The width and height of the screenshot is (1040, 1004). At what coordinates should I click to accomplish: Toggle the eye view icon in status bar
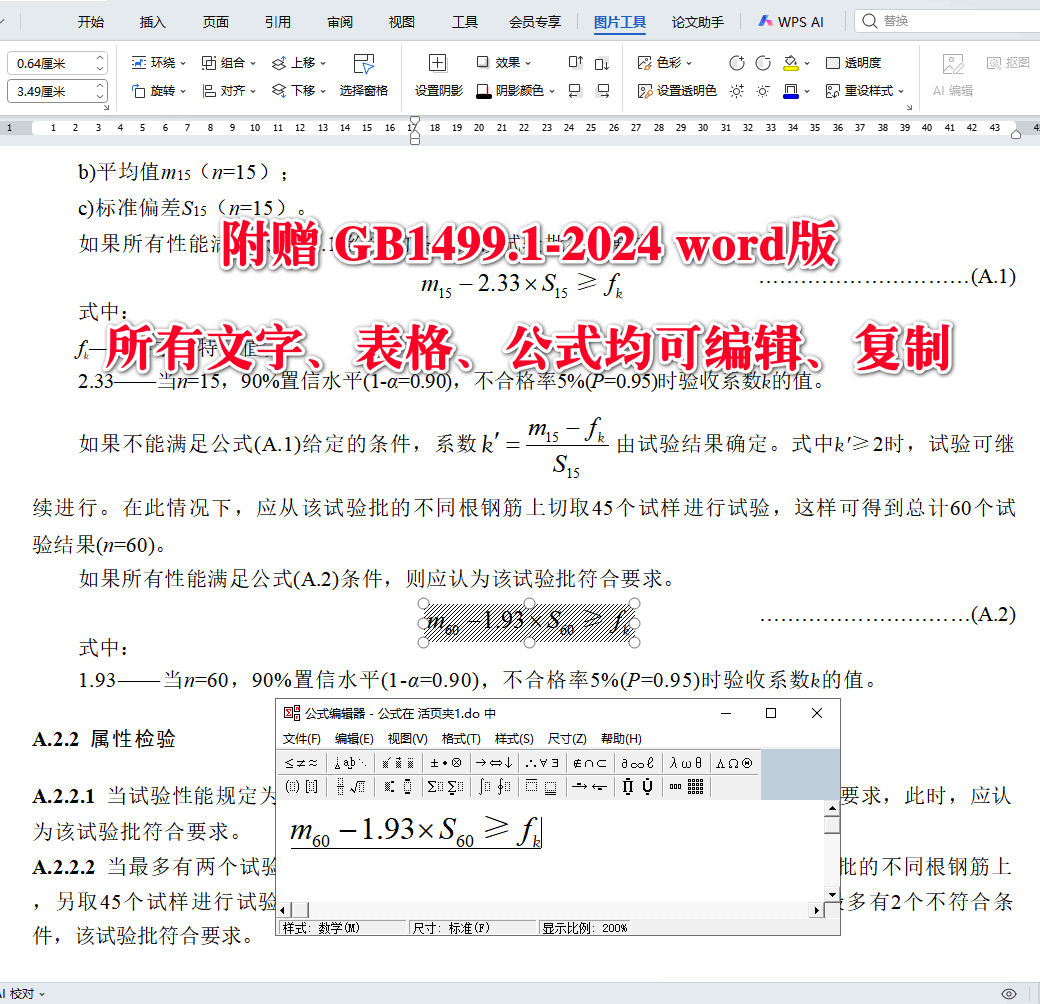1009,994
